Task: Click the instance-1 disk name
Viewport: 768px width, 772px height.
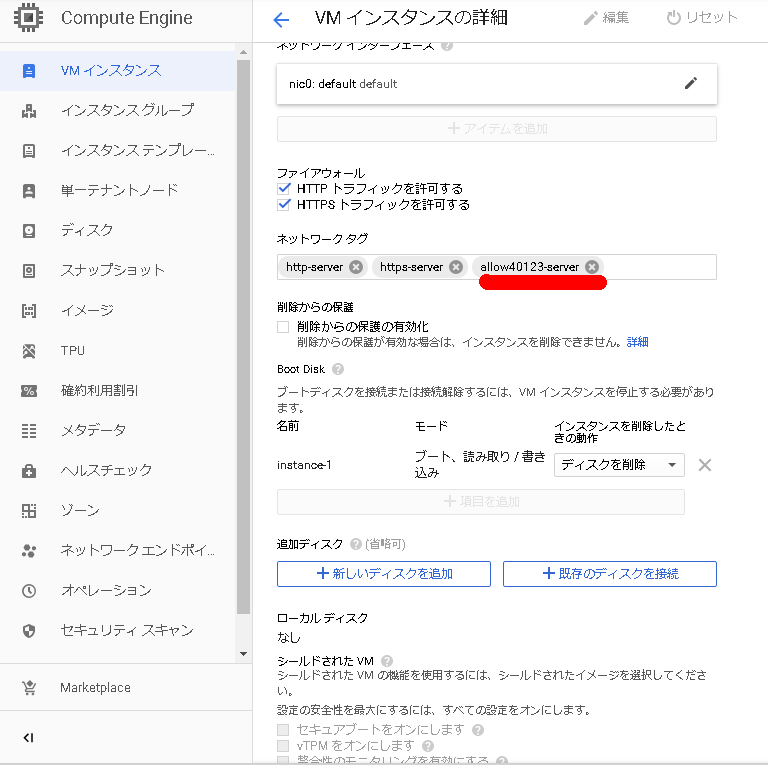Action: coord(304,465)
